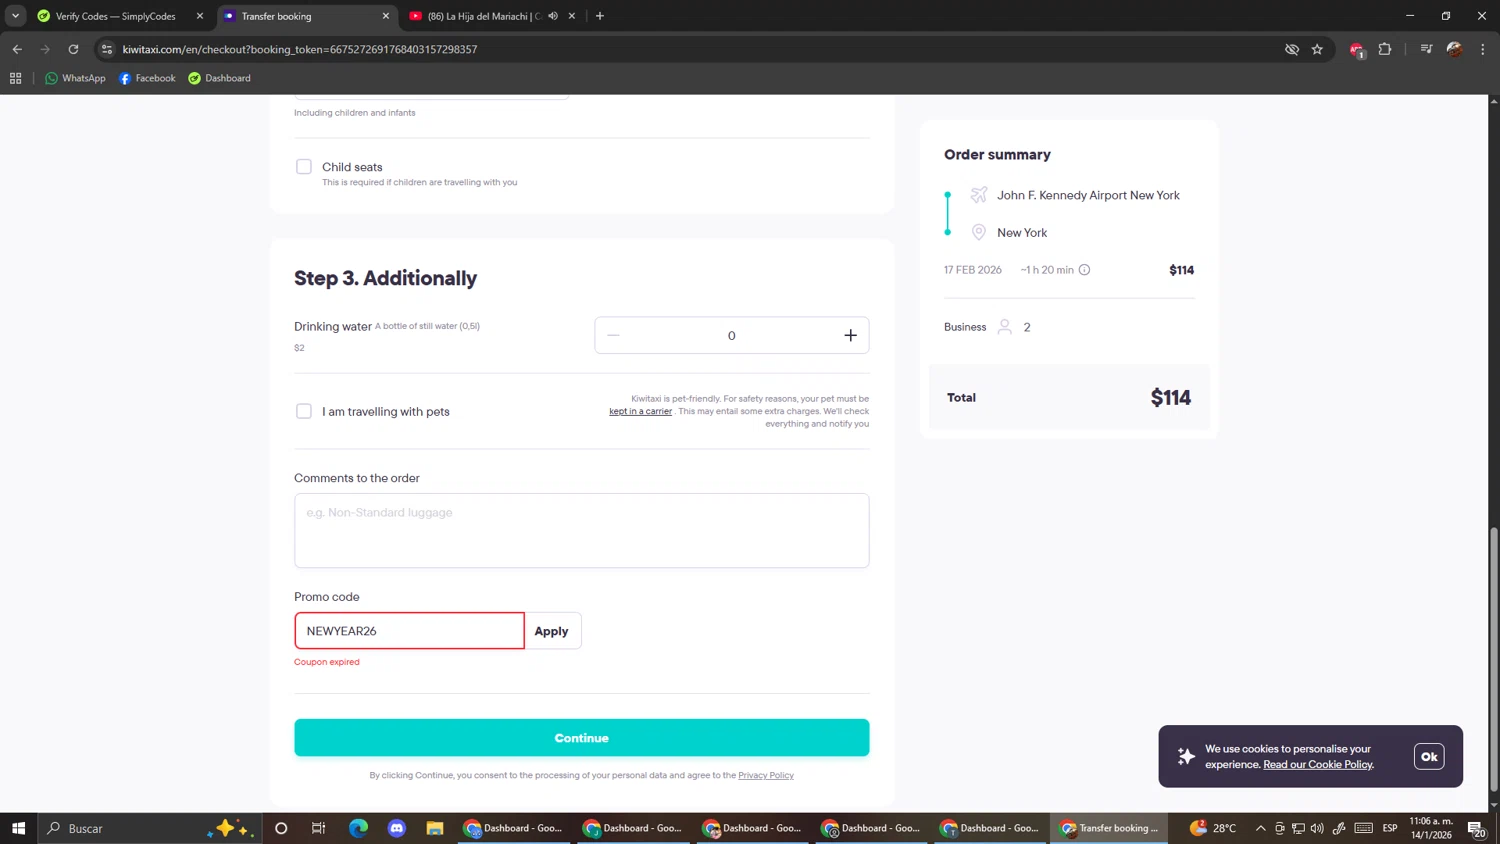Mute the La Hija del Mariachi tab audio

pos(553,16)
